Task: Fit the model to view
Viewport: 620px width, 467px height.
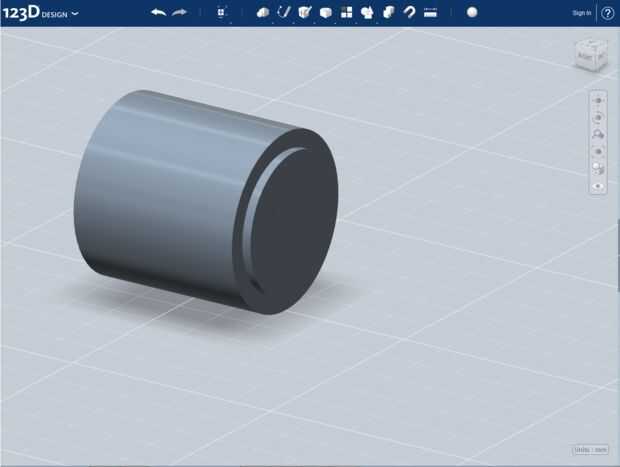Action: pos(598,151)
